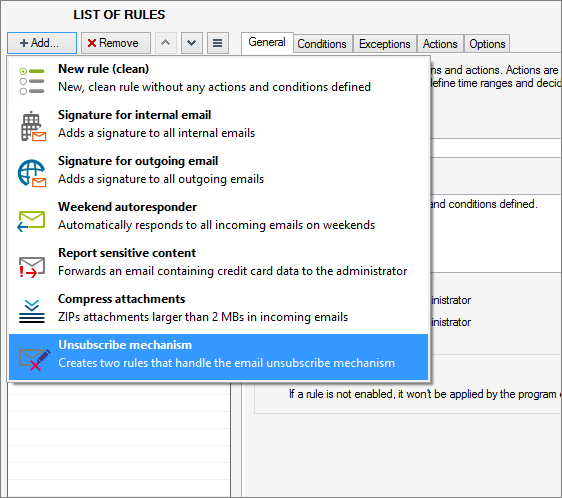Image resolution: width=562 pixels, height=498 pixels.
Task: Click the Signature for internal email building icon
Action: [33, 126]
